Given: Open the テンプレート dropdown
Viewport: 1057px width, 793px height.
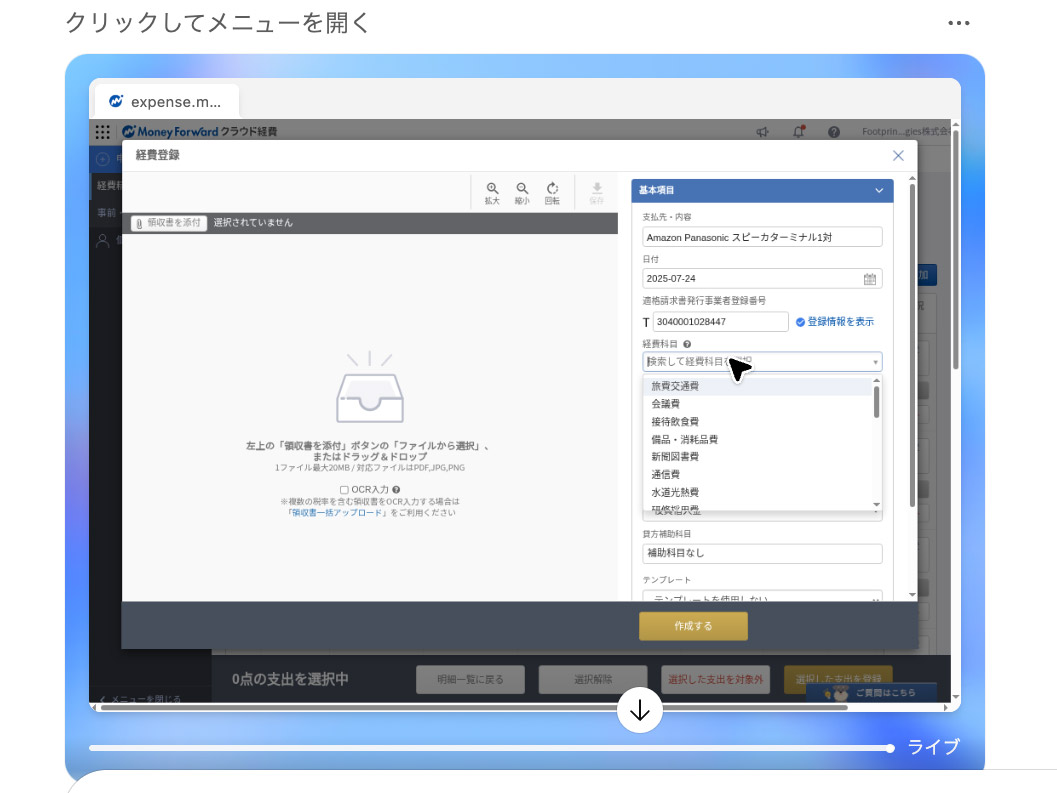Looking at the screenshot, I should click(x=762, y=597).
